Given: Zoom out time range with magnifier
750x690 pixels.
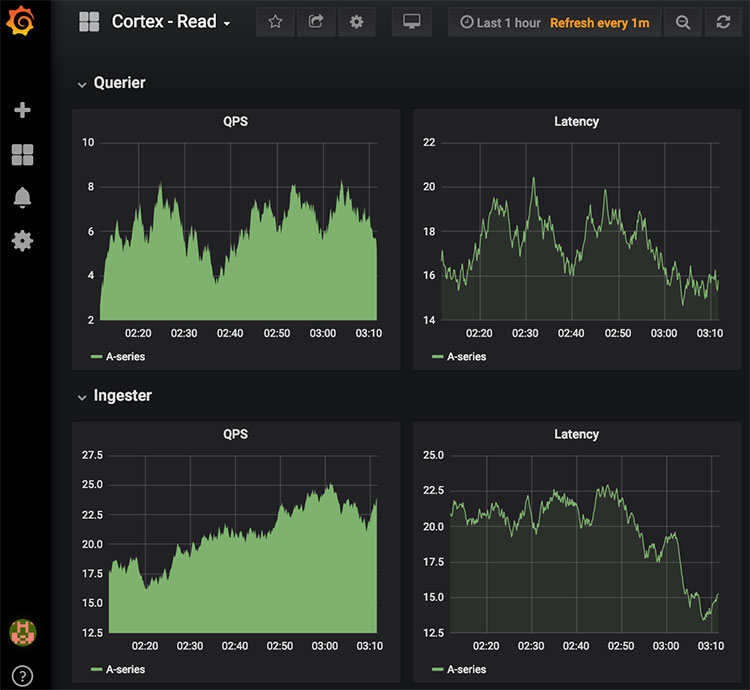Looking at the screenshot, I should [x=683, y=22].
